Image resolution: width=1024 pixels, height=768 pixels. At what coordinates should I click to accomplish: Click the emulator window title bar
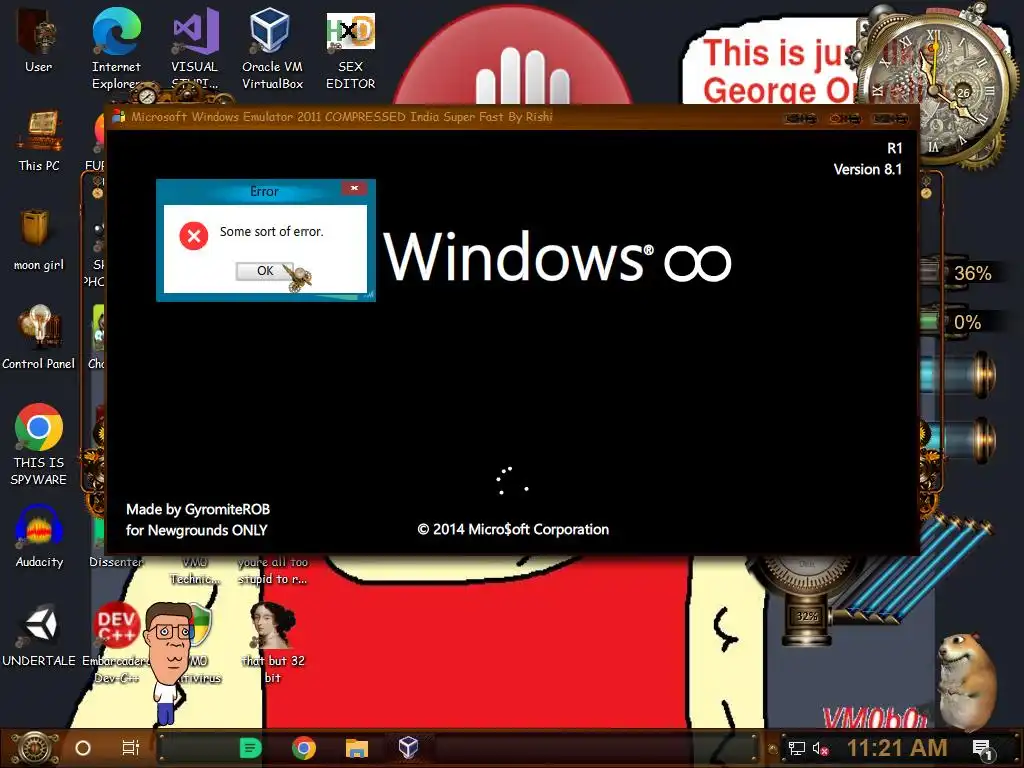click(512, 118)
